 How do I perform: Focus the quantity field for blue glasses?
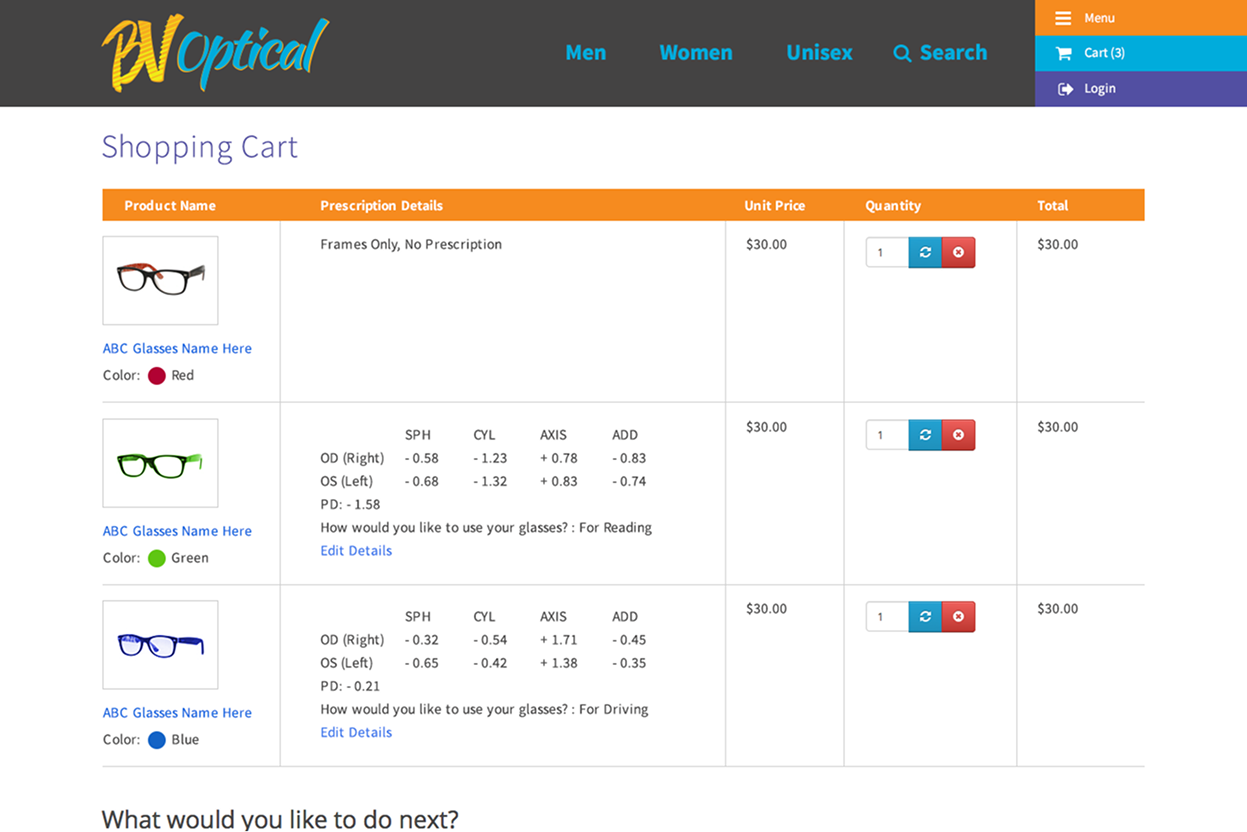(x=887, y=617)
